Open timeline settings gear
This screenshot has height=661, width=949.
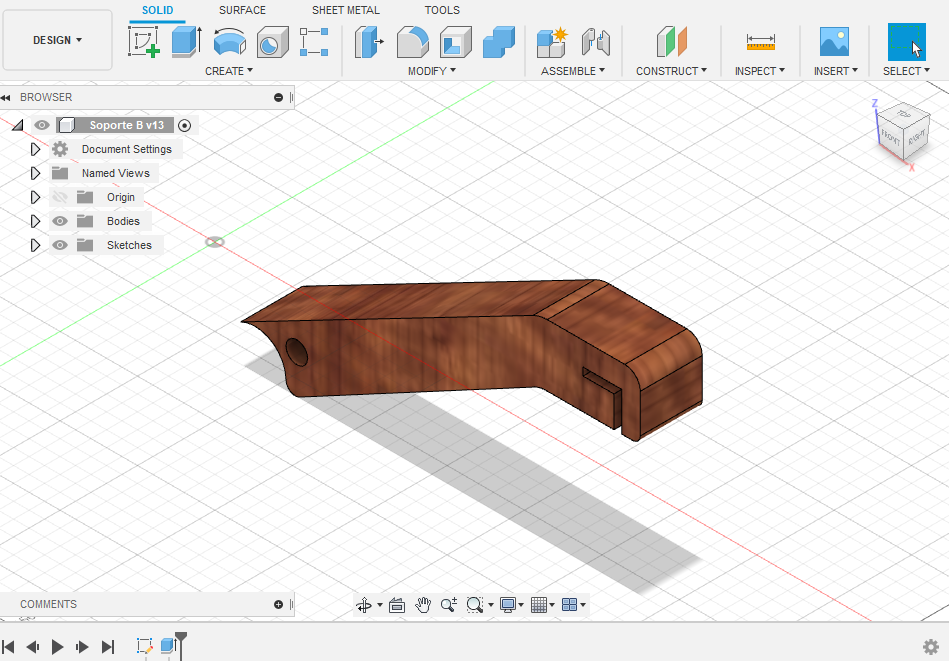coord(930,646)
